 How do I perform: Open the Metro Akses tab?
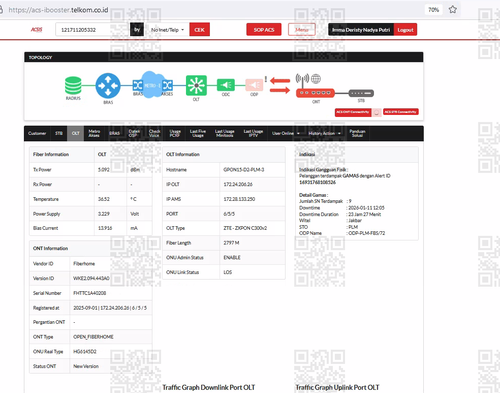pos(94,133)
